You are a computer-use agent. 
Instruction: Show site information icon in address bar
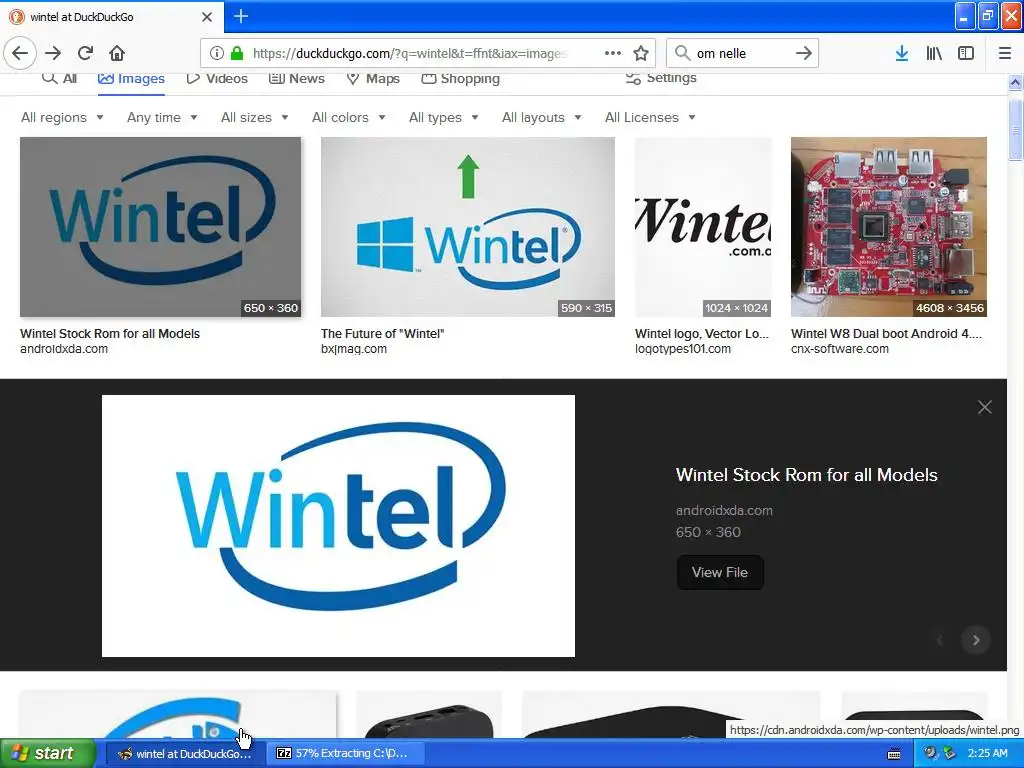click(x=217, y=53)
